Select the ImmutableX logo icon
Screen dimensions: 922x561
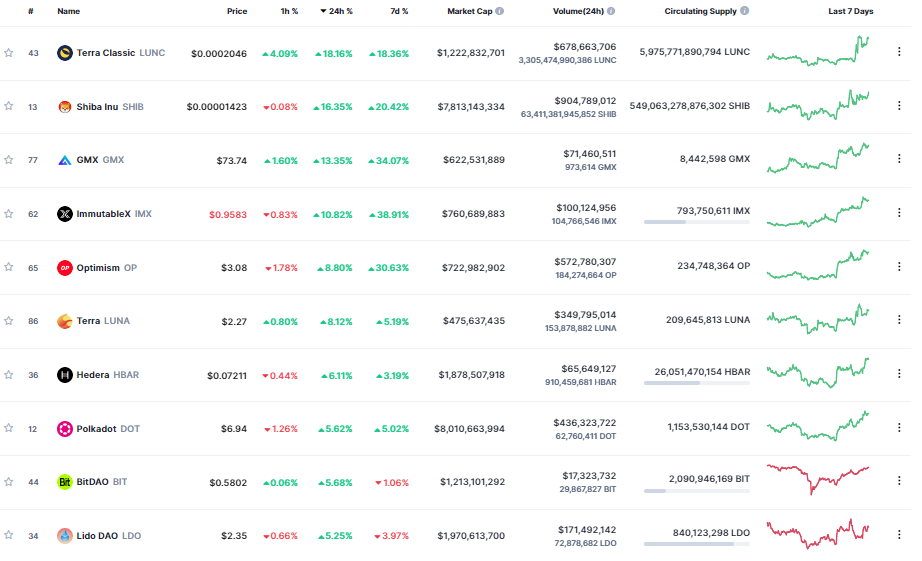tap(65, 213)
